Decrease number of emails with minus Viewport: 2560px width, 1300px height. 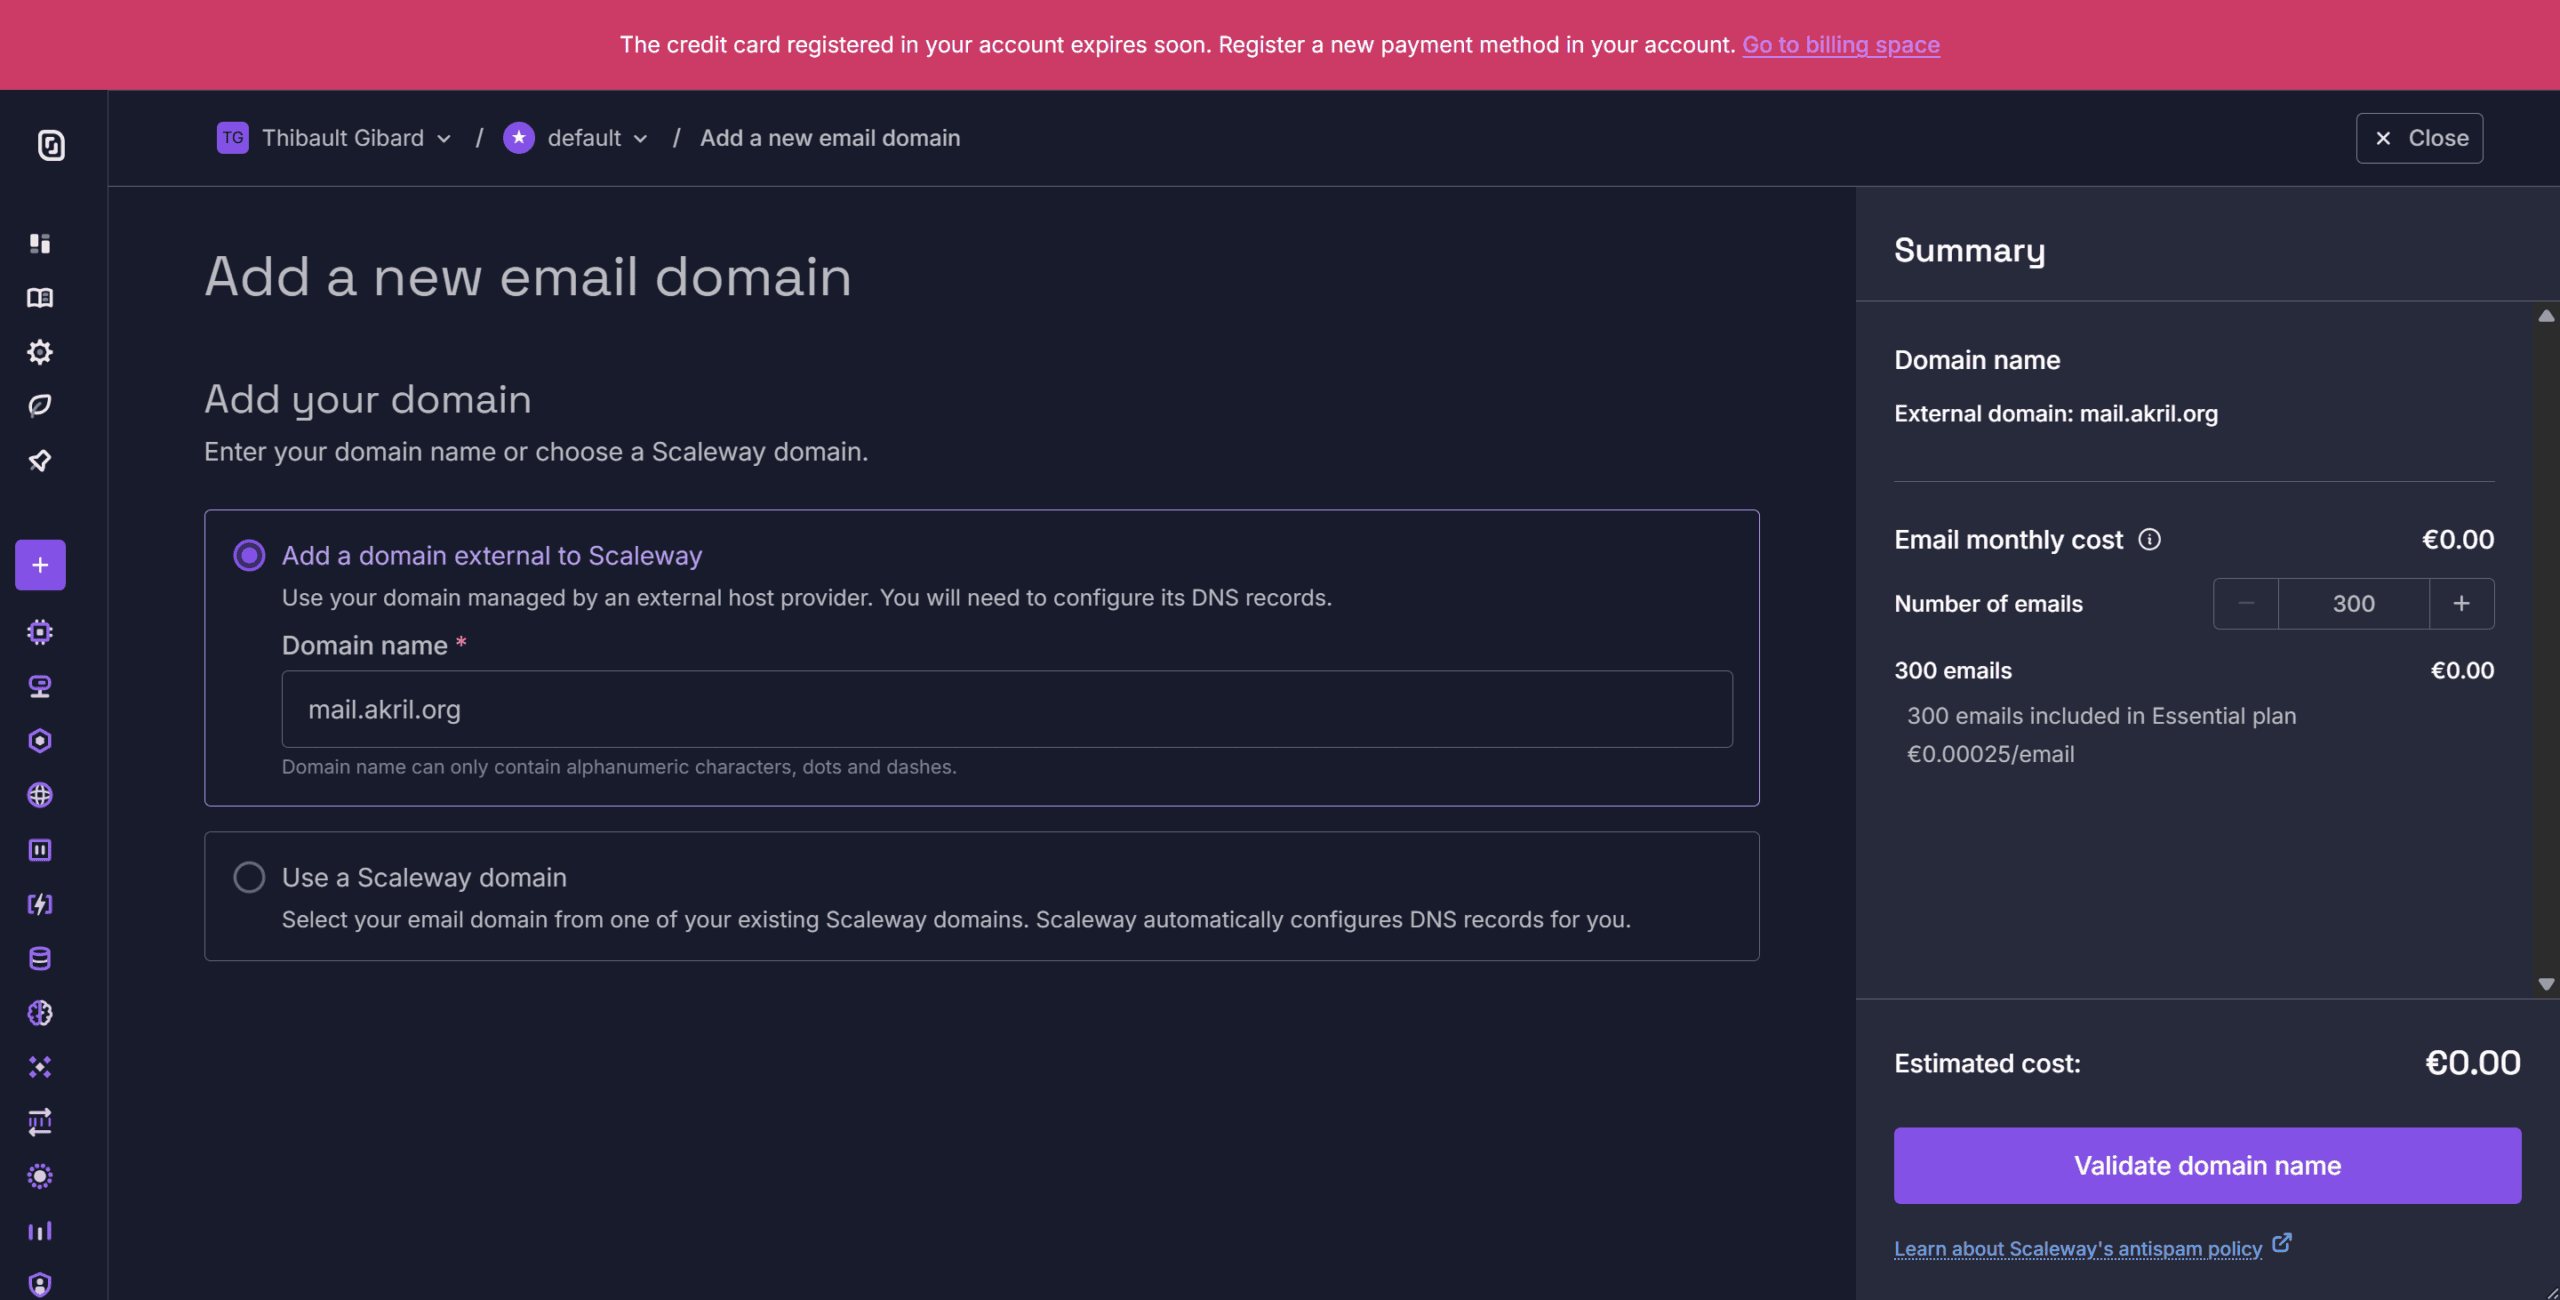click(x=2246, y=603)
